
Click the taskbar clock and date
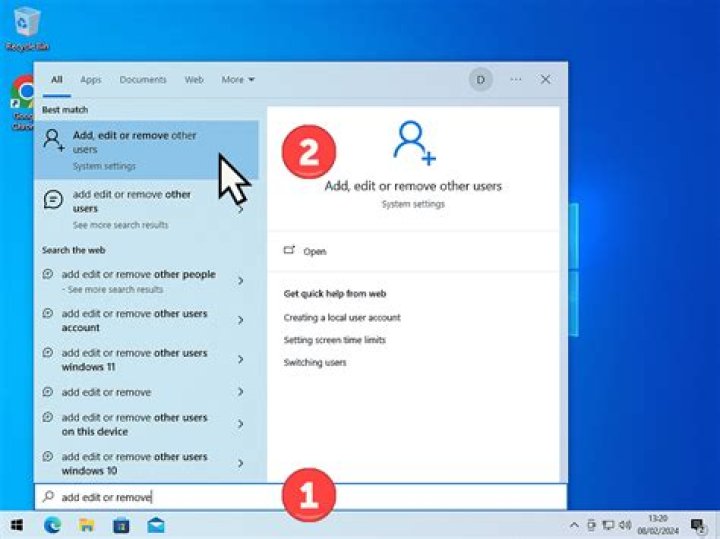point(658,525)
